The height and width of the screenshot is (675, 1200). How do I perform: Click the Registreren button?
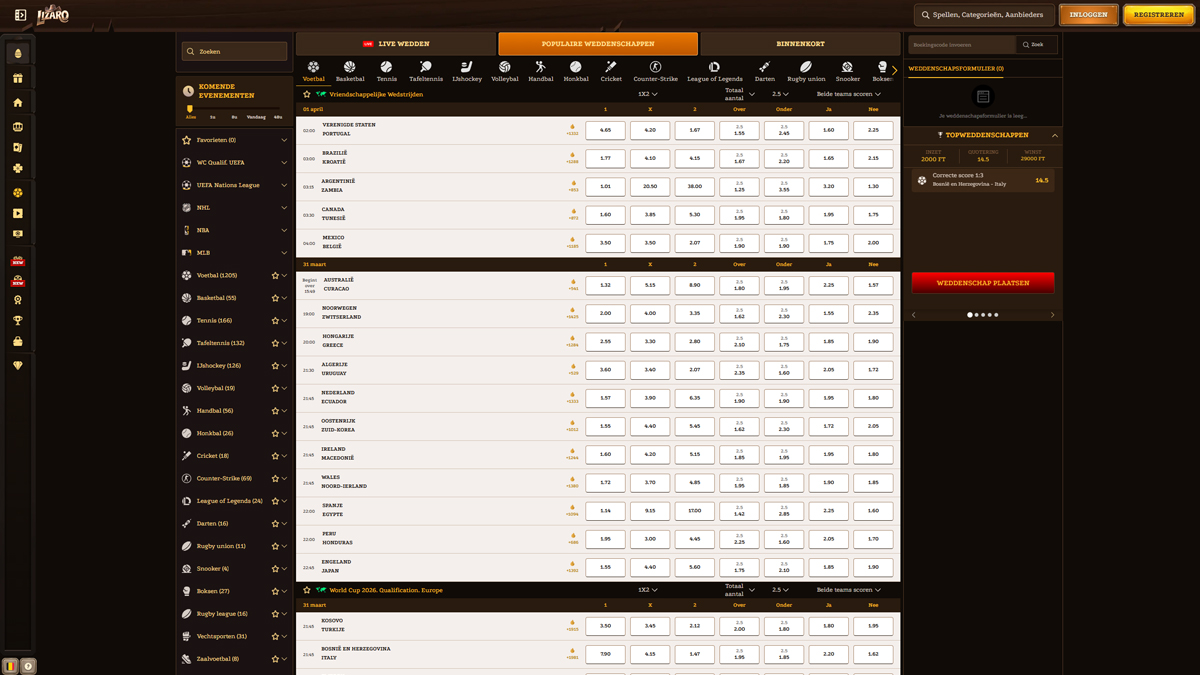tap(1158, 15)
